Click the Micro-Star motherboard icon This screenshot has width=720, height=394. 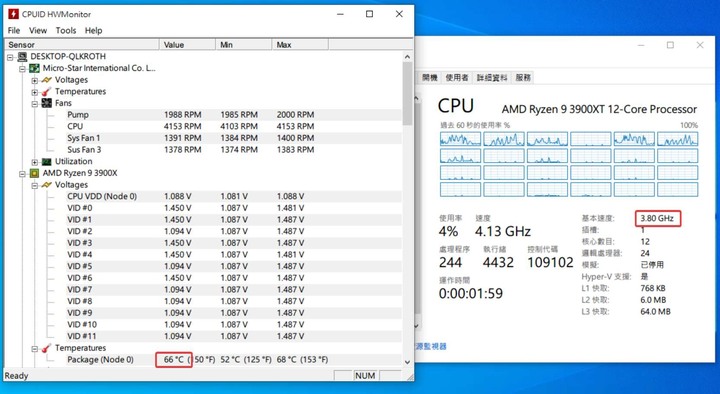pos(34,68)
